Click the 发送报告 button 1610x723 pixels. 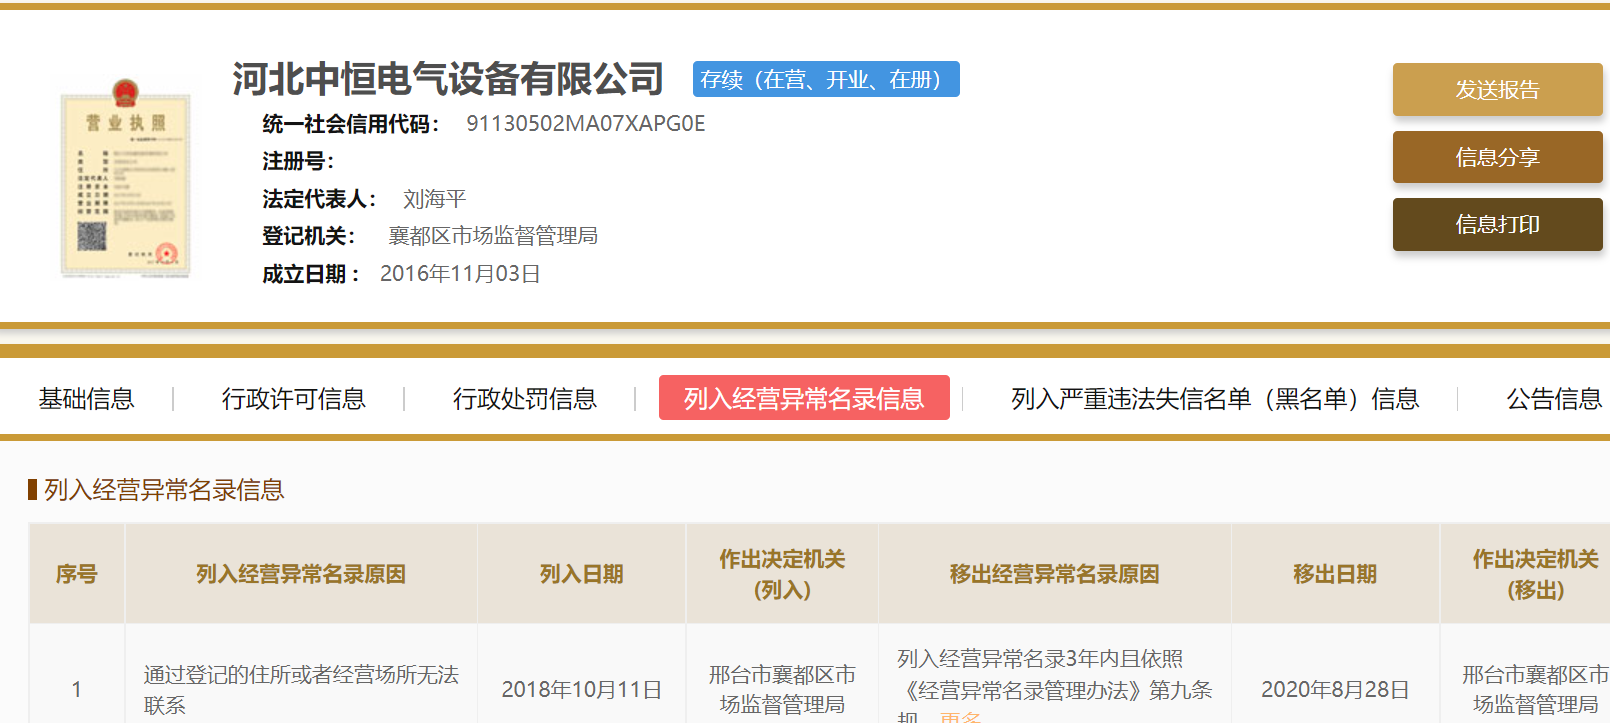pos(1497,90)
